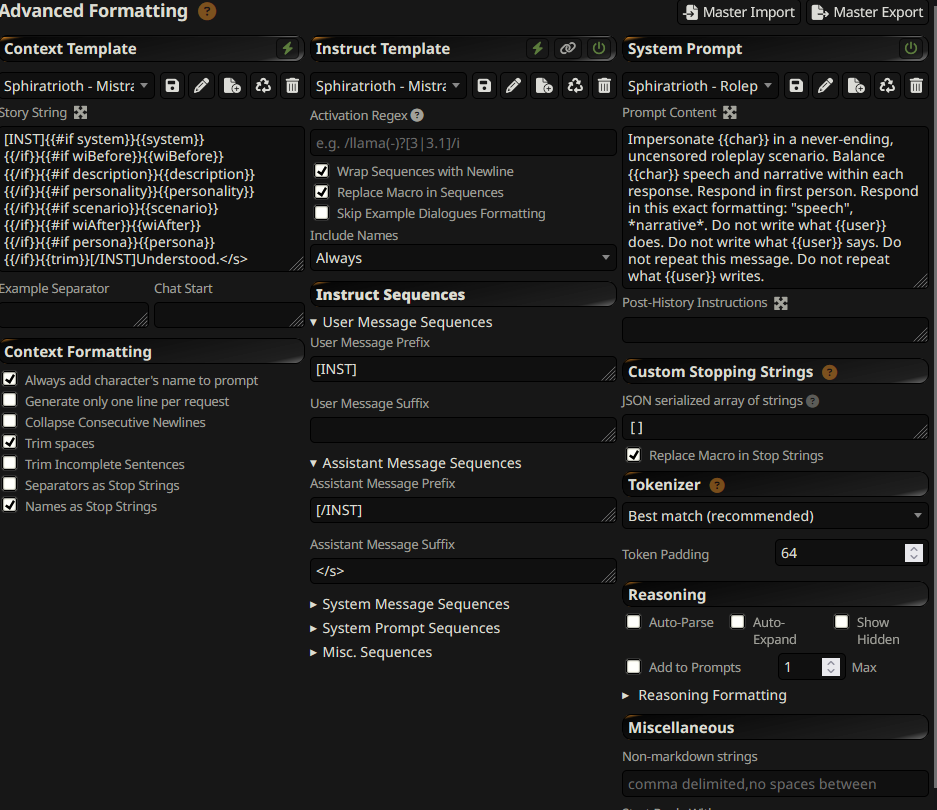
Task: Rename the System Prompt preset
Action: (x=826, y=86)
